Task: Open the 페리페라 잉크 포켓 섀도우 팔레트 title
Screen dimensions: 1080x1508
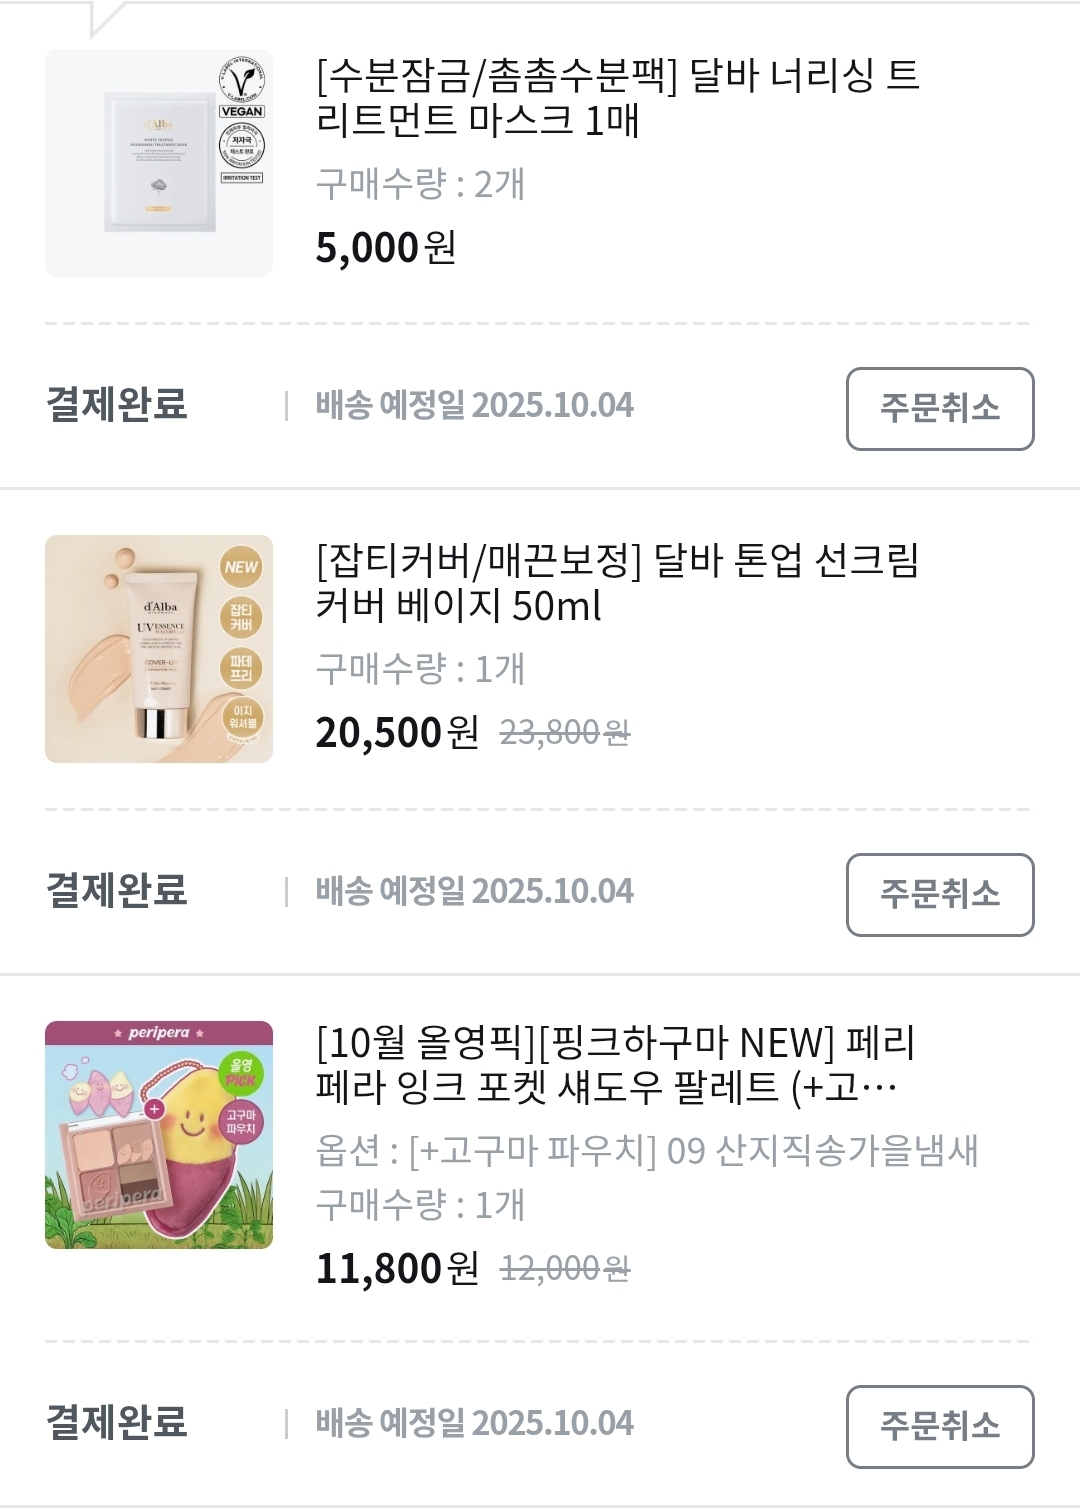Action: (616, 1064)
